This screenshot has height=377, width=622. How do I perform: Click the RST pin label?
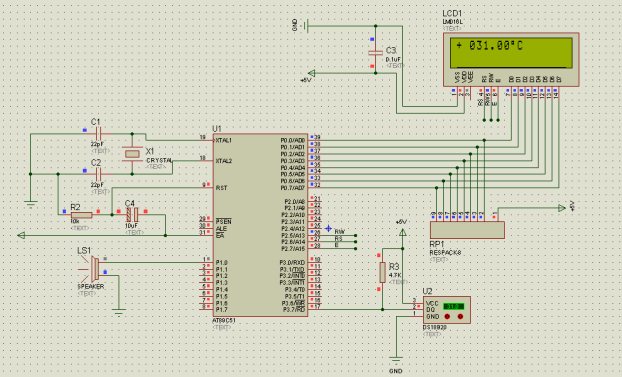click(x=221, y=188)
